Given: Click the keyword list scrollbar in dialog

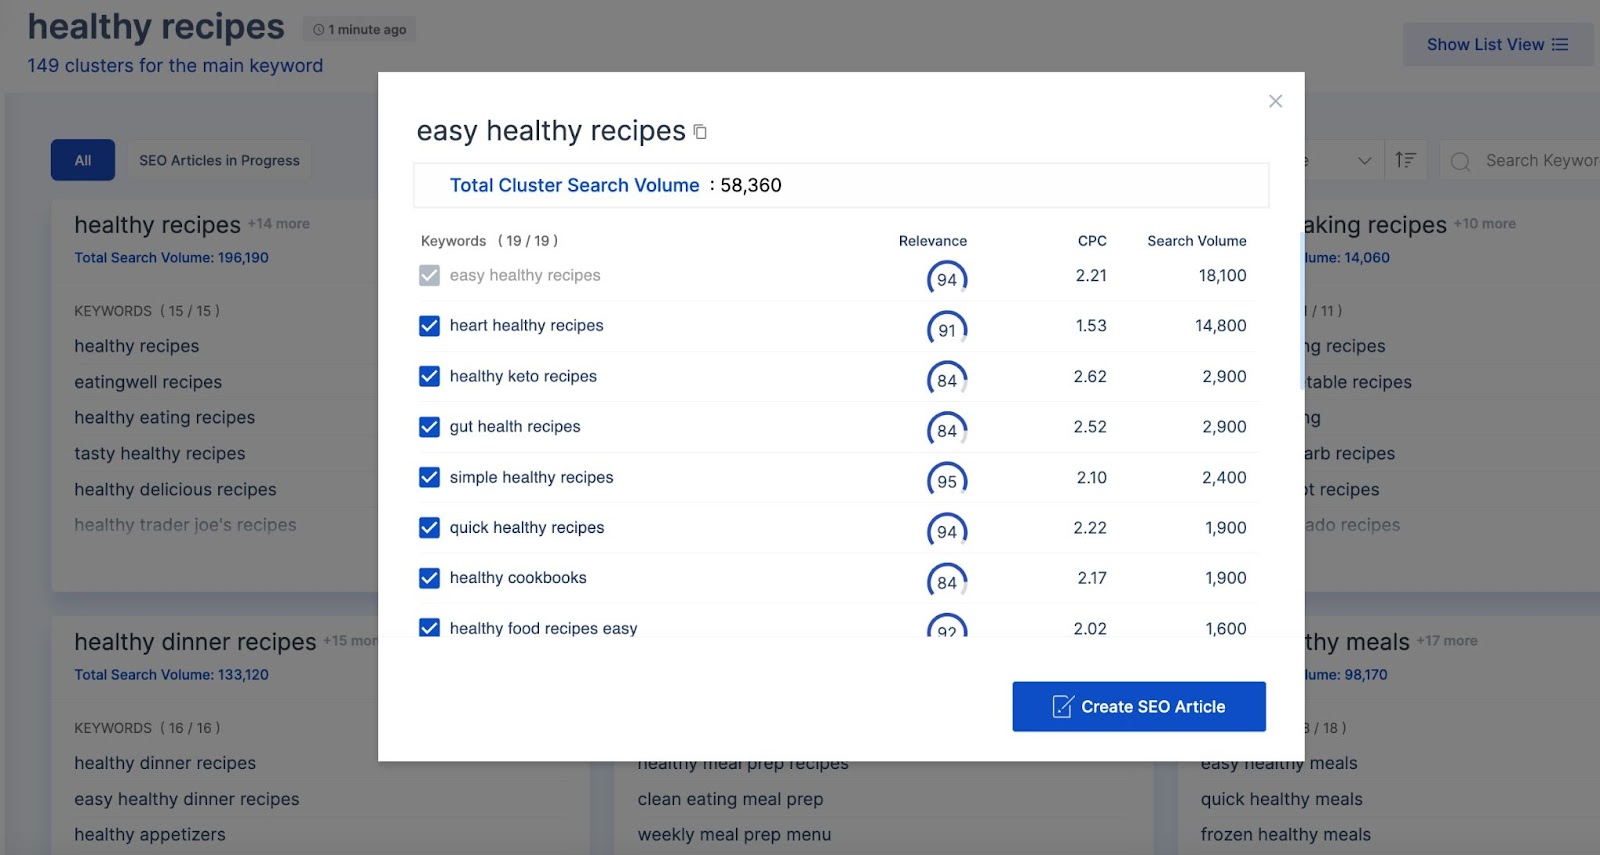Looking at the screenshot, I should [1301, 310].
